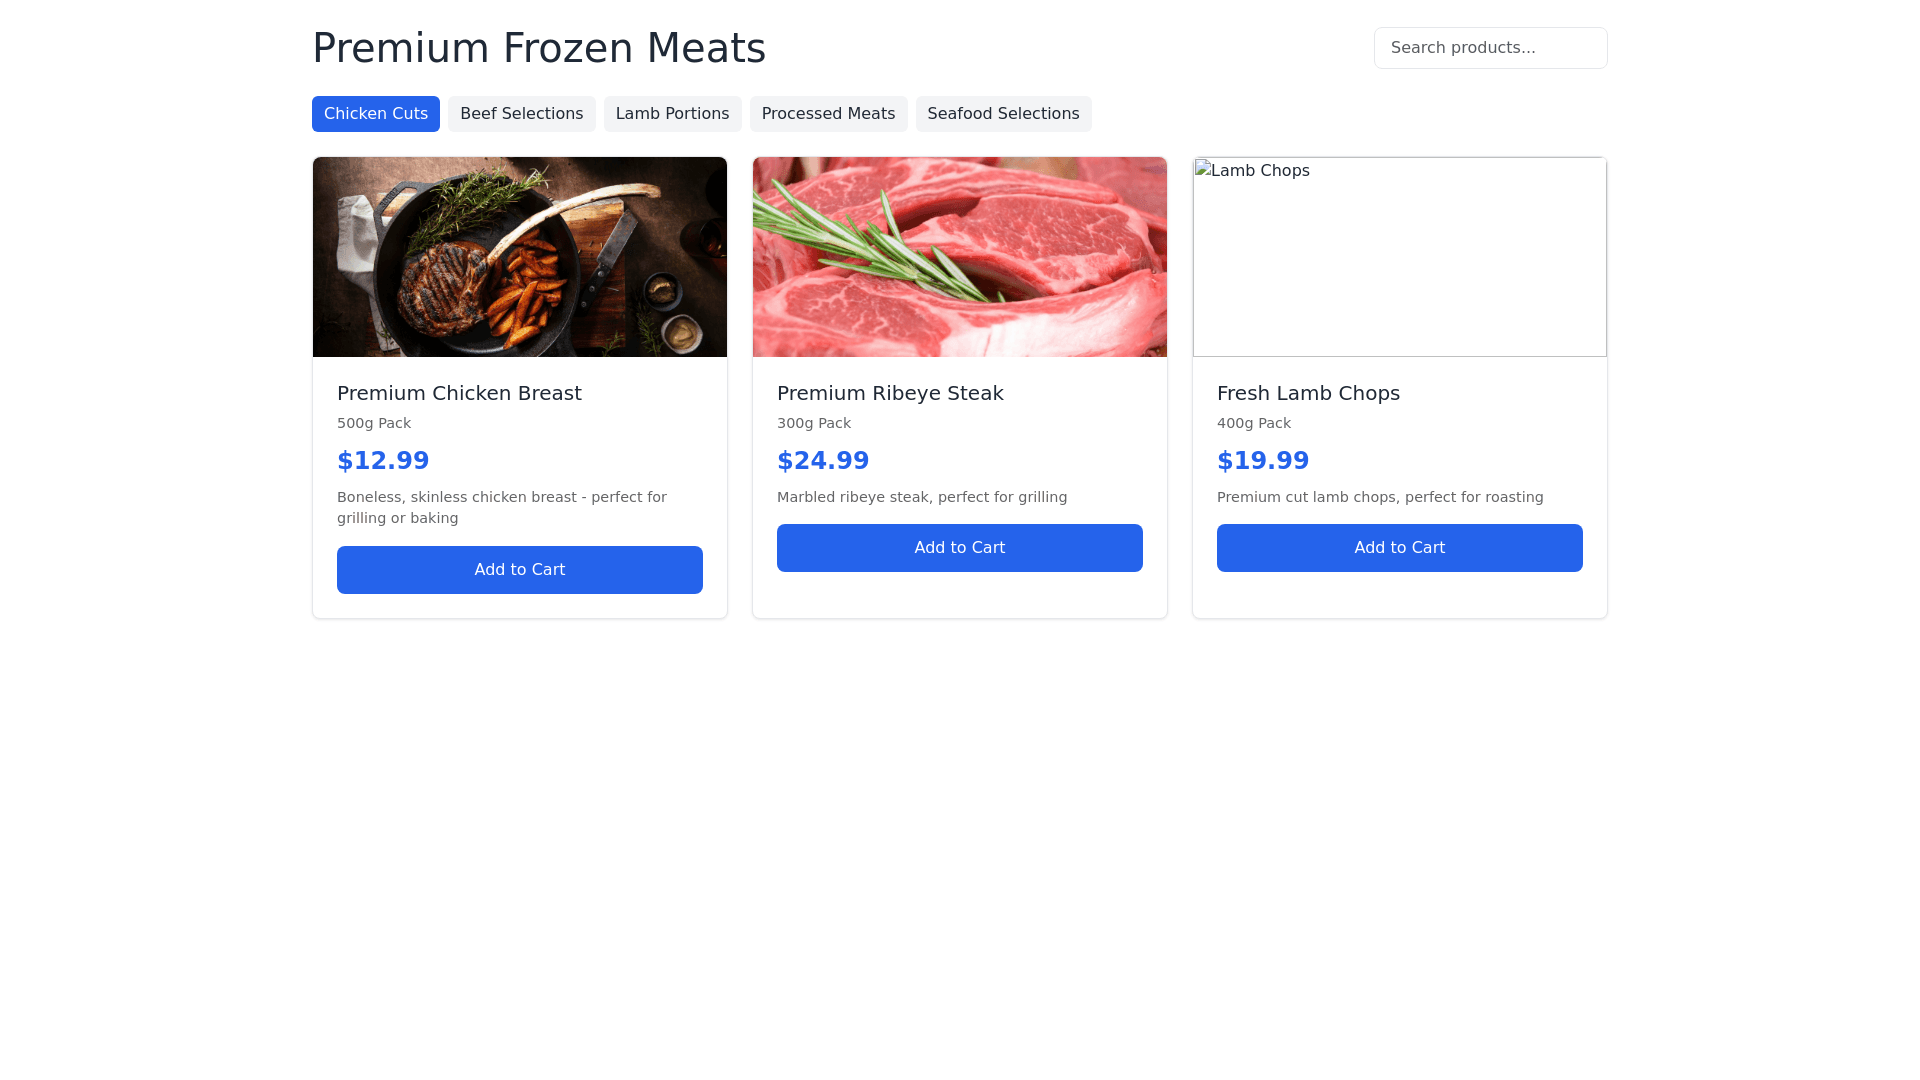Show Processed Meats products
Screen dimensions: 1920x1080
point(829,114)
